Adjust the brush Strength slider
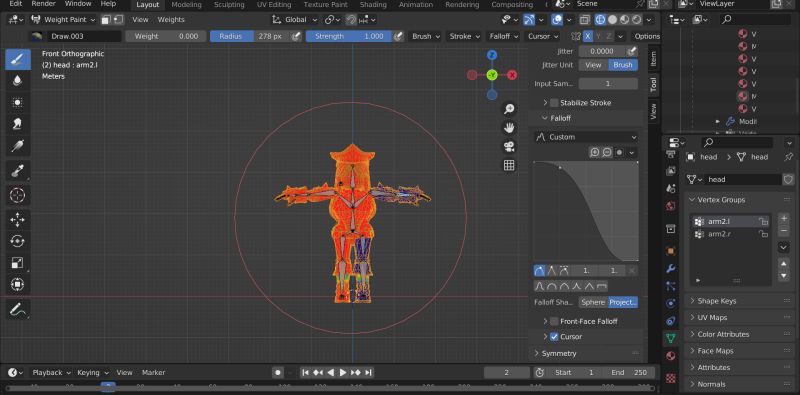This screenshot has height=395, width=800. click(348, 36)
